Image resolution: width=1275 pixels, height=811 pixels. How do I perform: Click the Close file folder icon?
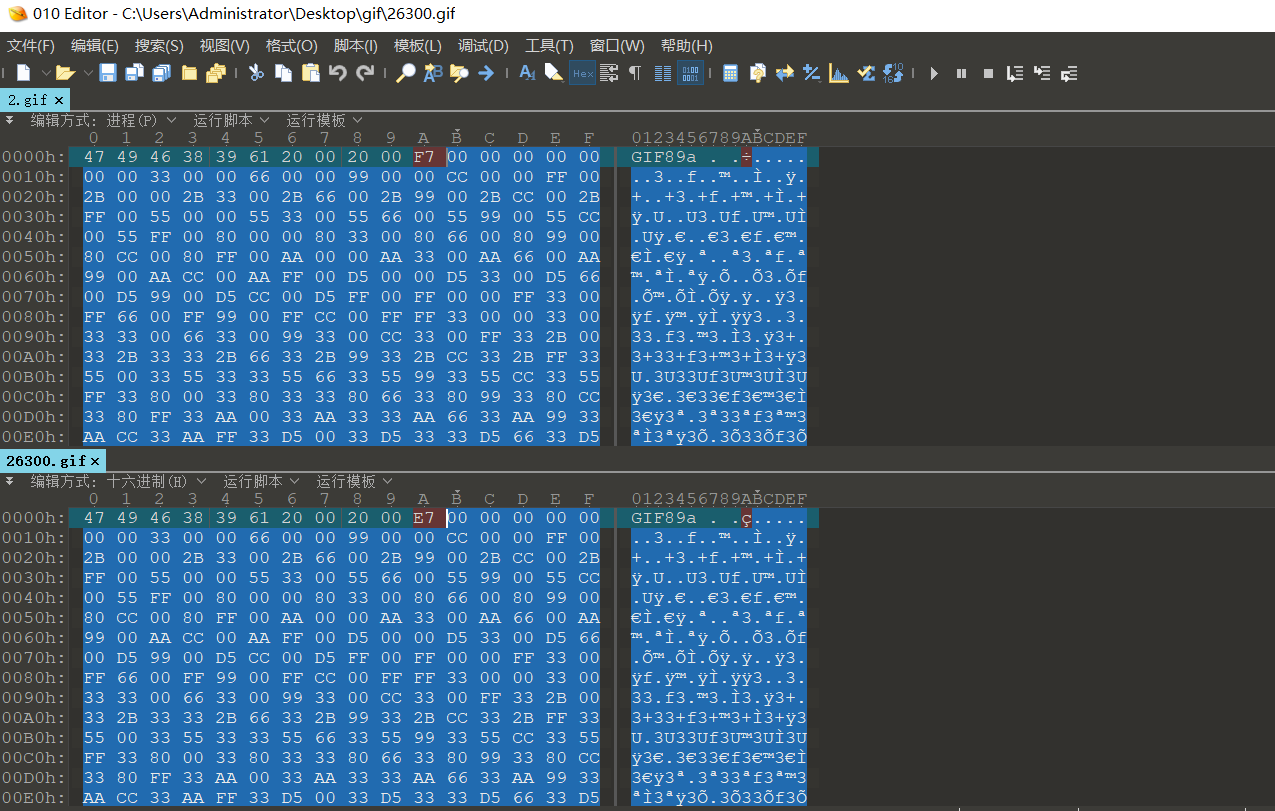(188, 73)
